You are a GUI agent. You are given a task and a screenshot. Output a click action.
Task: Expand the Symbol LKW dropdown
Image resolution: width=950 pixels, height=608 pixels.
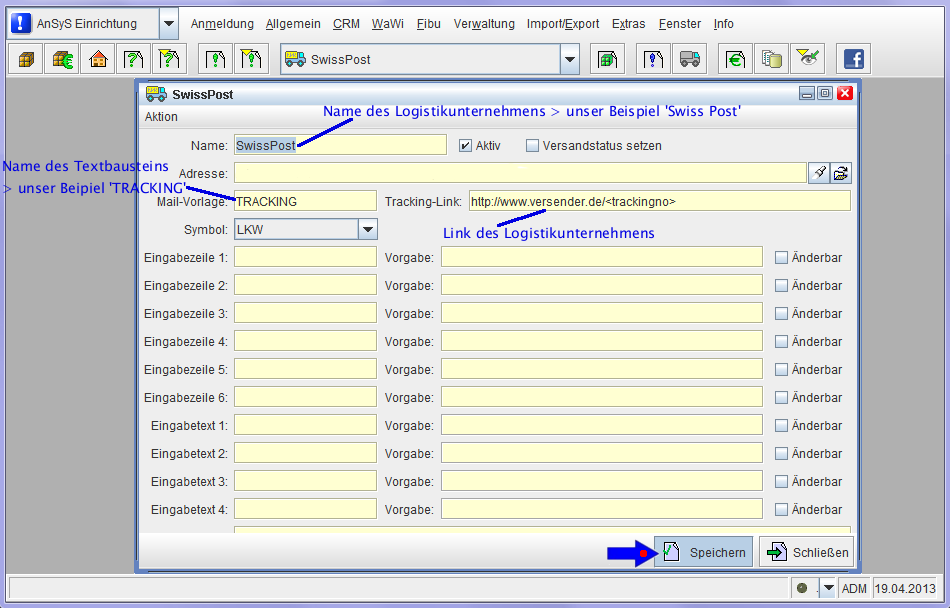367,230
